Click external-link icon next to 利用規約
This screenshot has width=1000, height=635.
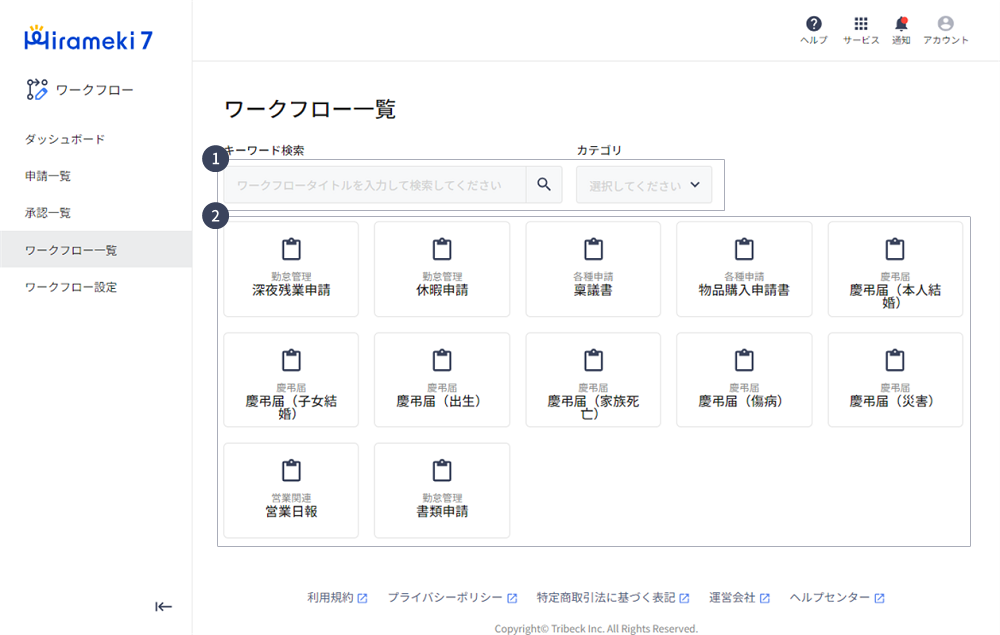(362, 598)
